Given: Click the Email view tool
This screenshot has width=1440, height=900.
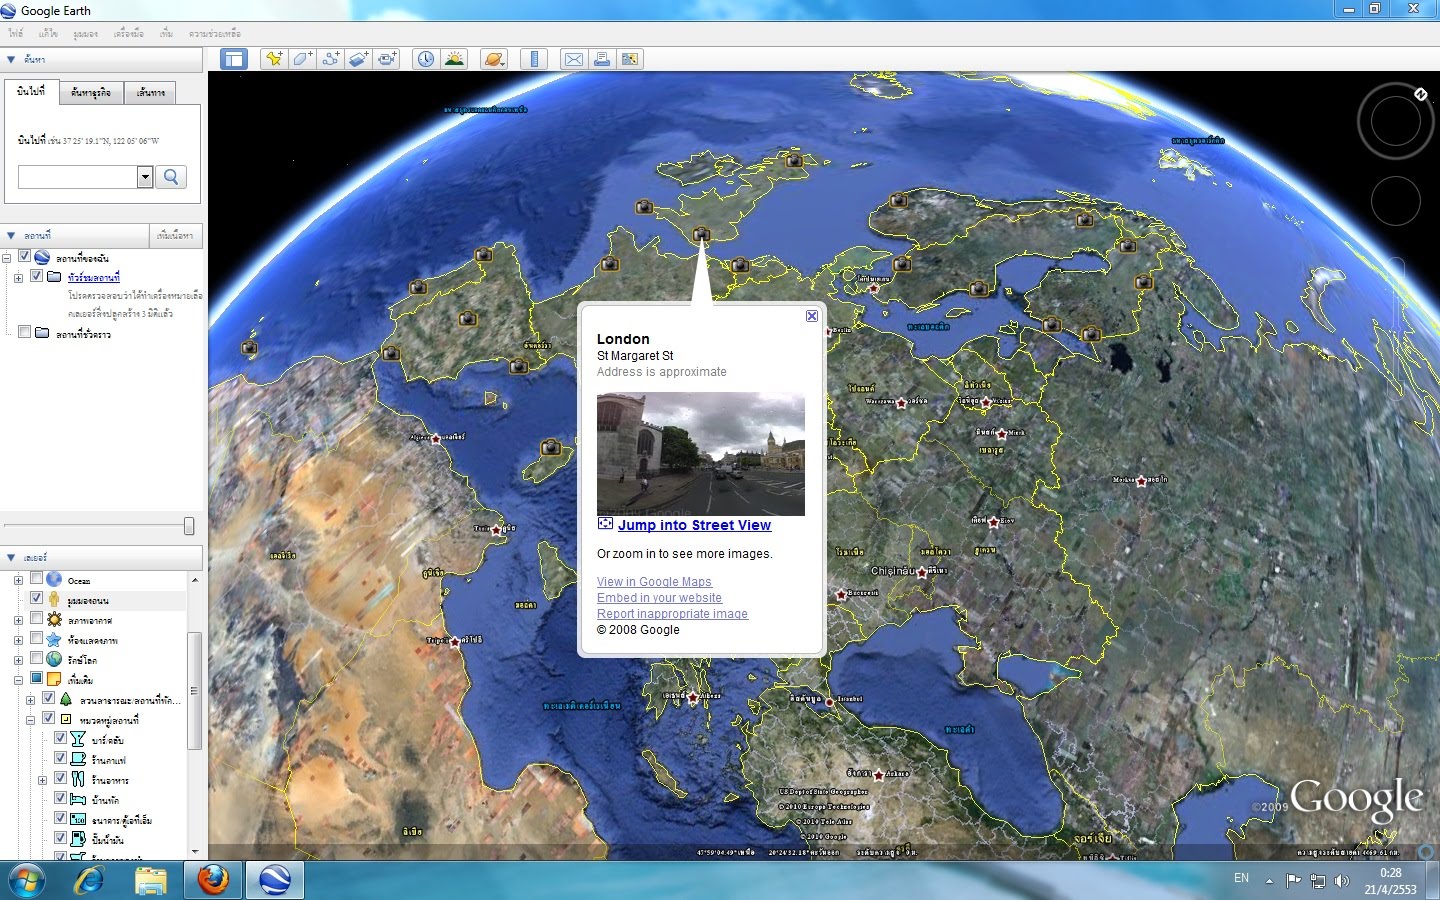Looking at the screenshot, I should pyautogui.click(x=573, y=58).
